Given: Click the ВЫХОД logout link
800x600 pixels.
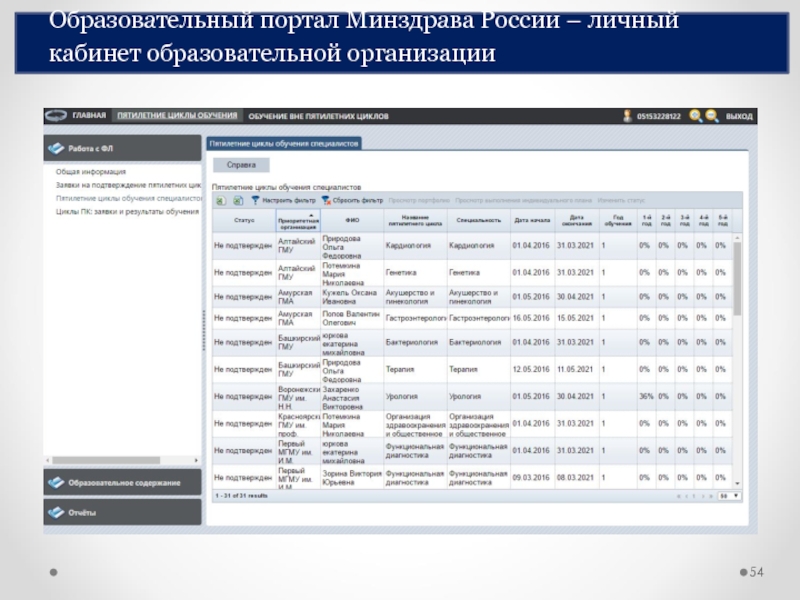Looking at the screenshot, I should pyautogui.click(x=739, y=116).
